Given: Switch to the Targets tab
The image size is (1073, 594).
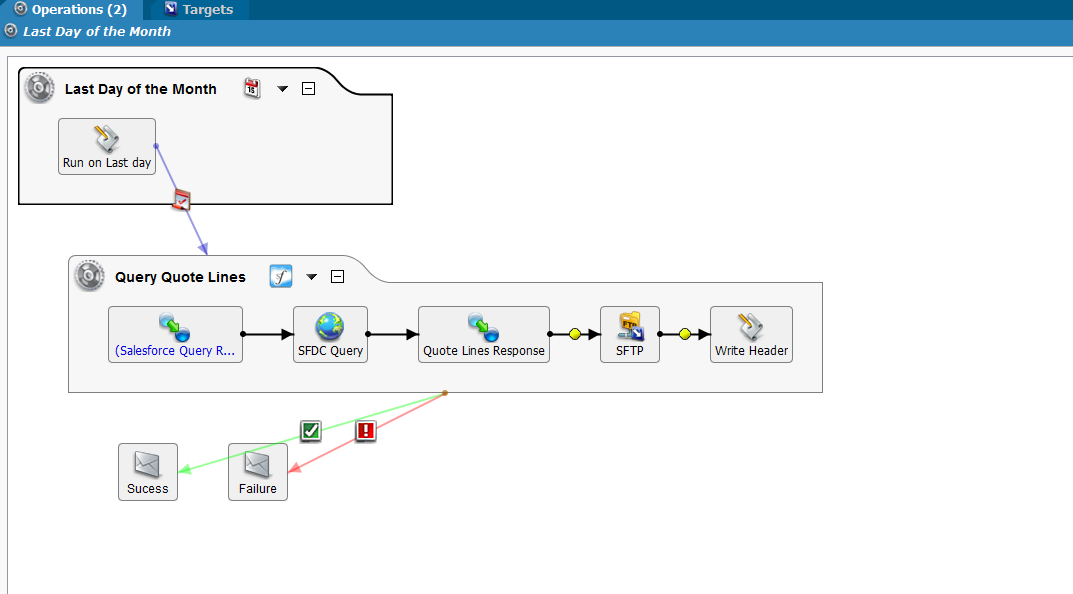Looking at the screenshot, I should click(198, 10).
